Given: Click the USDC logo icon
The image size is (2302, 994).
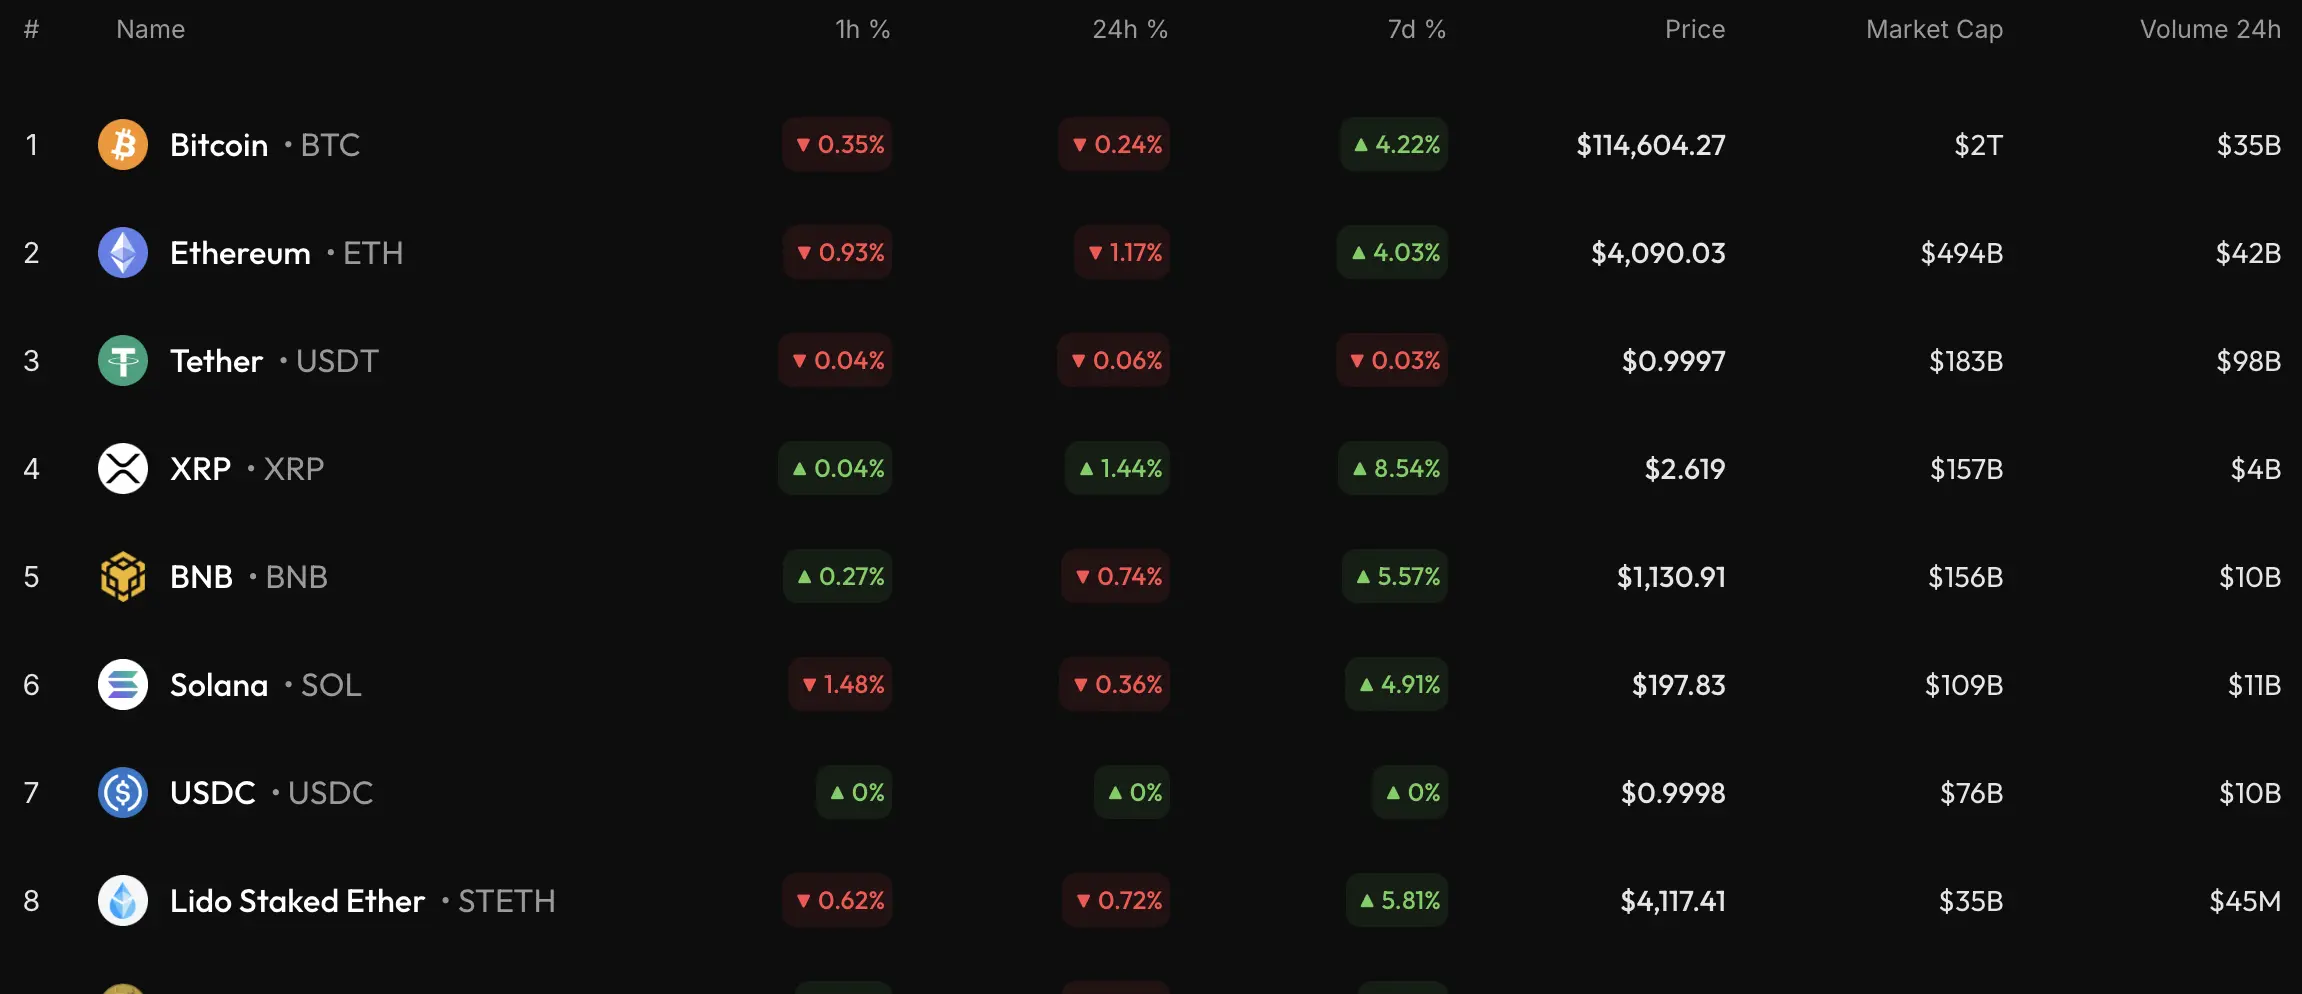Looking at the screenshot, I should [123, 793].
